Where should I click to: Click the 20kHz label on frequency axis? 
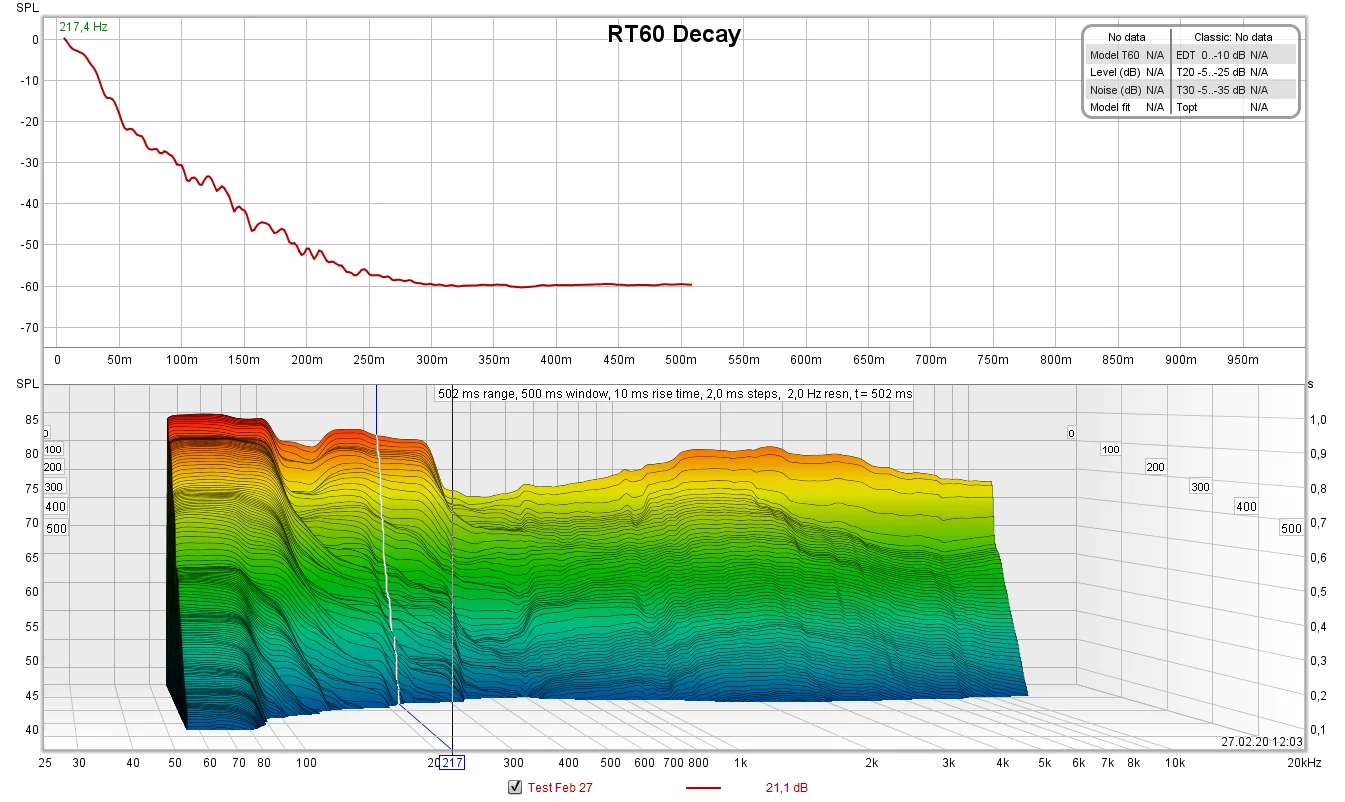[x=1303, y=763]
